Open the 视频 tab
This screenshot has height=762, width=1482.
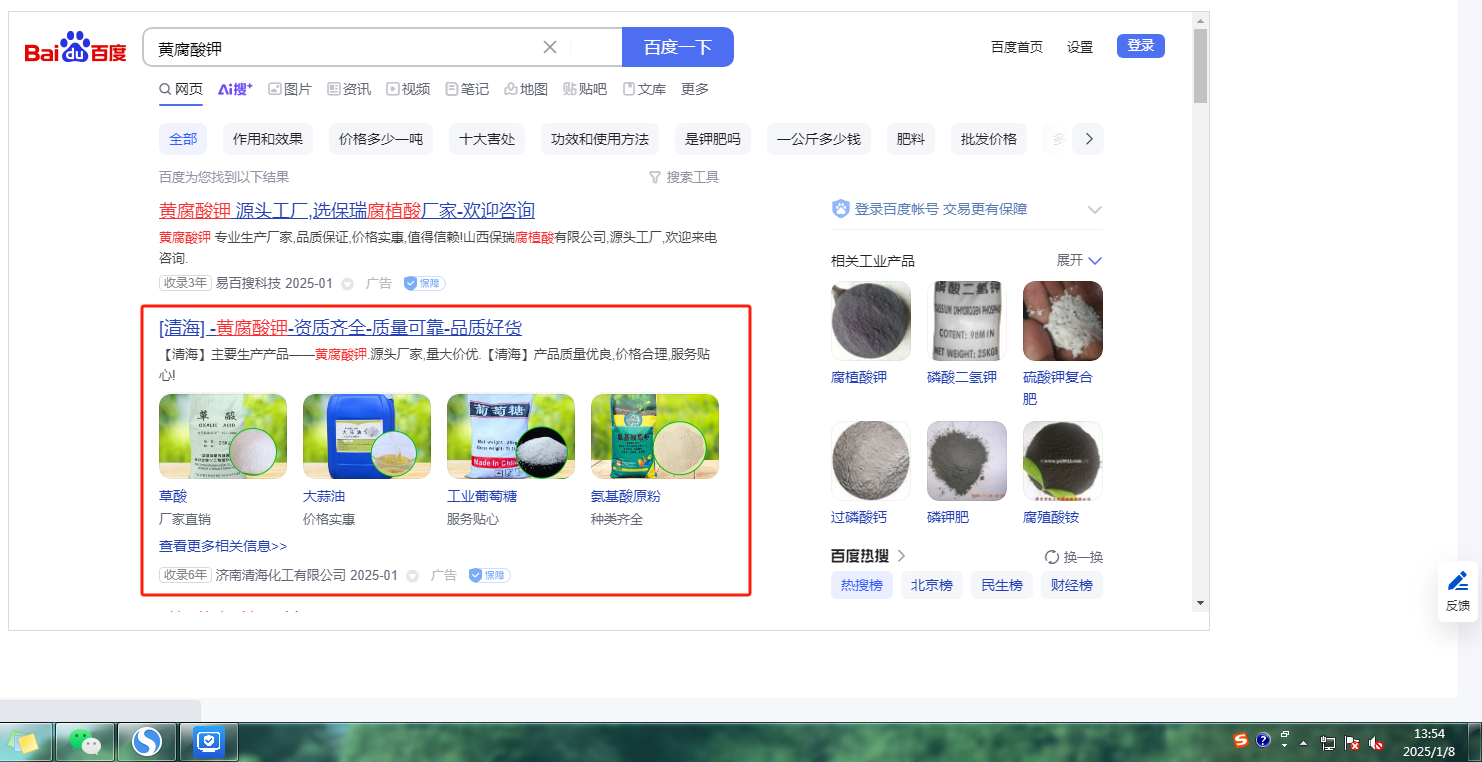408,89
